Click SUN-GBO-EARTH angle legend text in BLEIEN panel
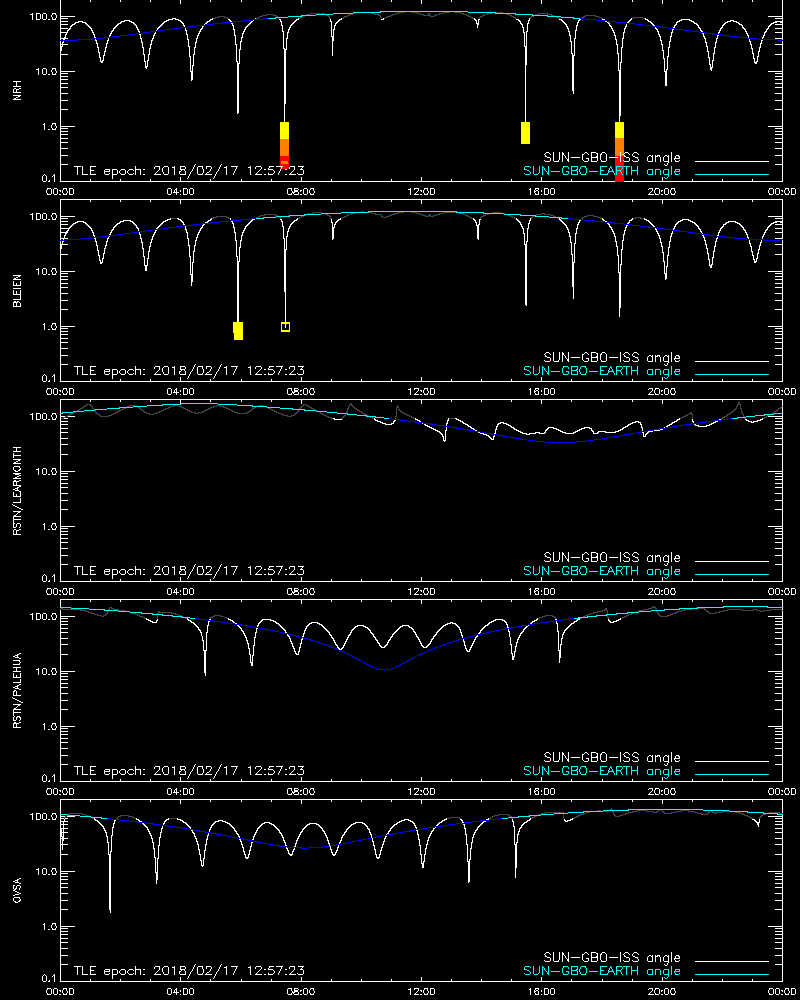The image size is (800, 1000). point(602,371)
